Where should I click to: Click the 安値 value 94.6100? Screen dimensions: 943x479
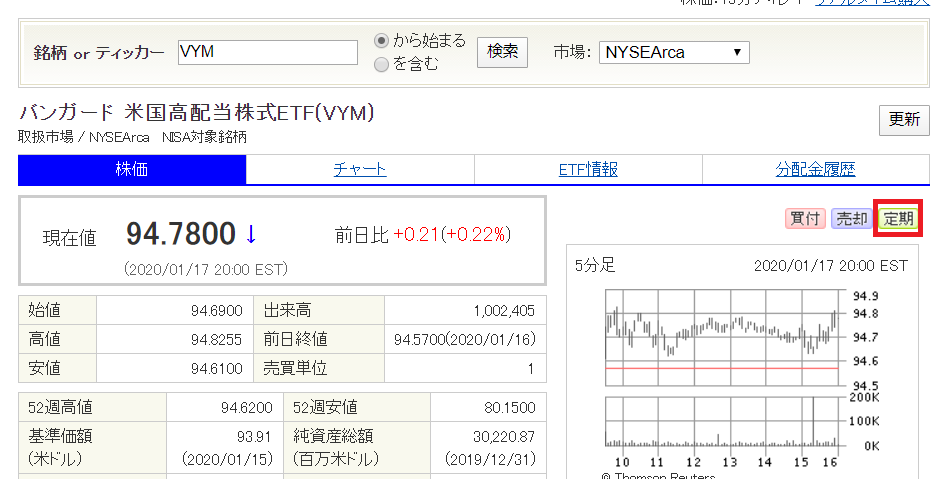coord(217,368)
